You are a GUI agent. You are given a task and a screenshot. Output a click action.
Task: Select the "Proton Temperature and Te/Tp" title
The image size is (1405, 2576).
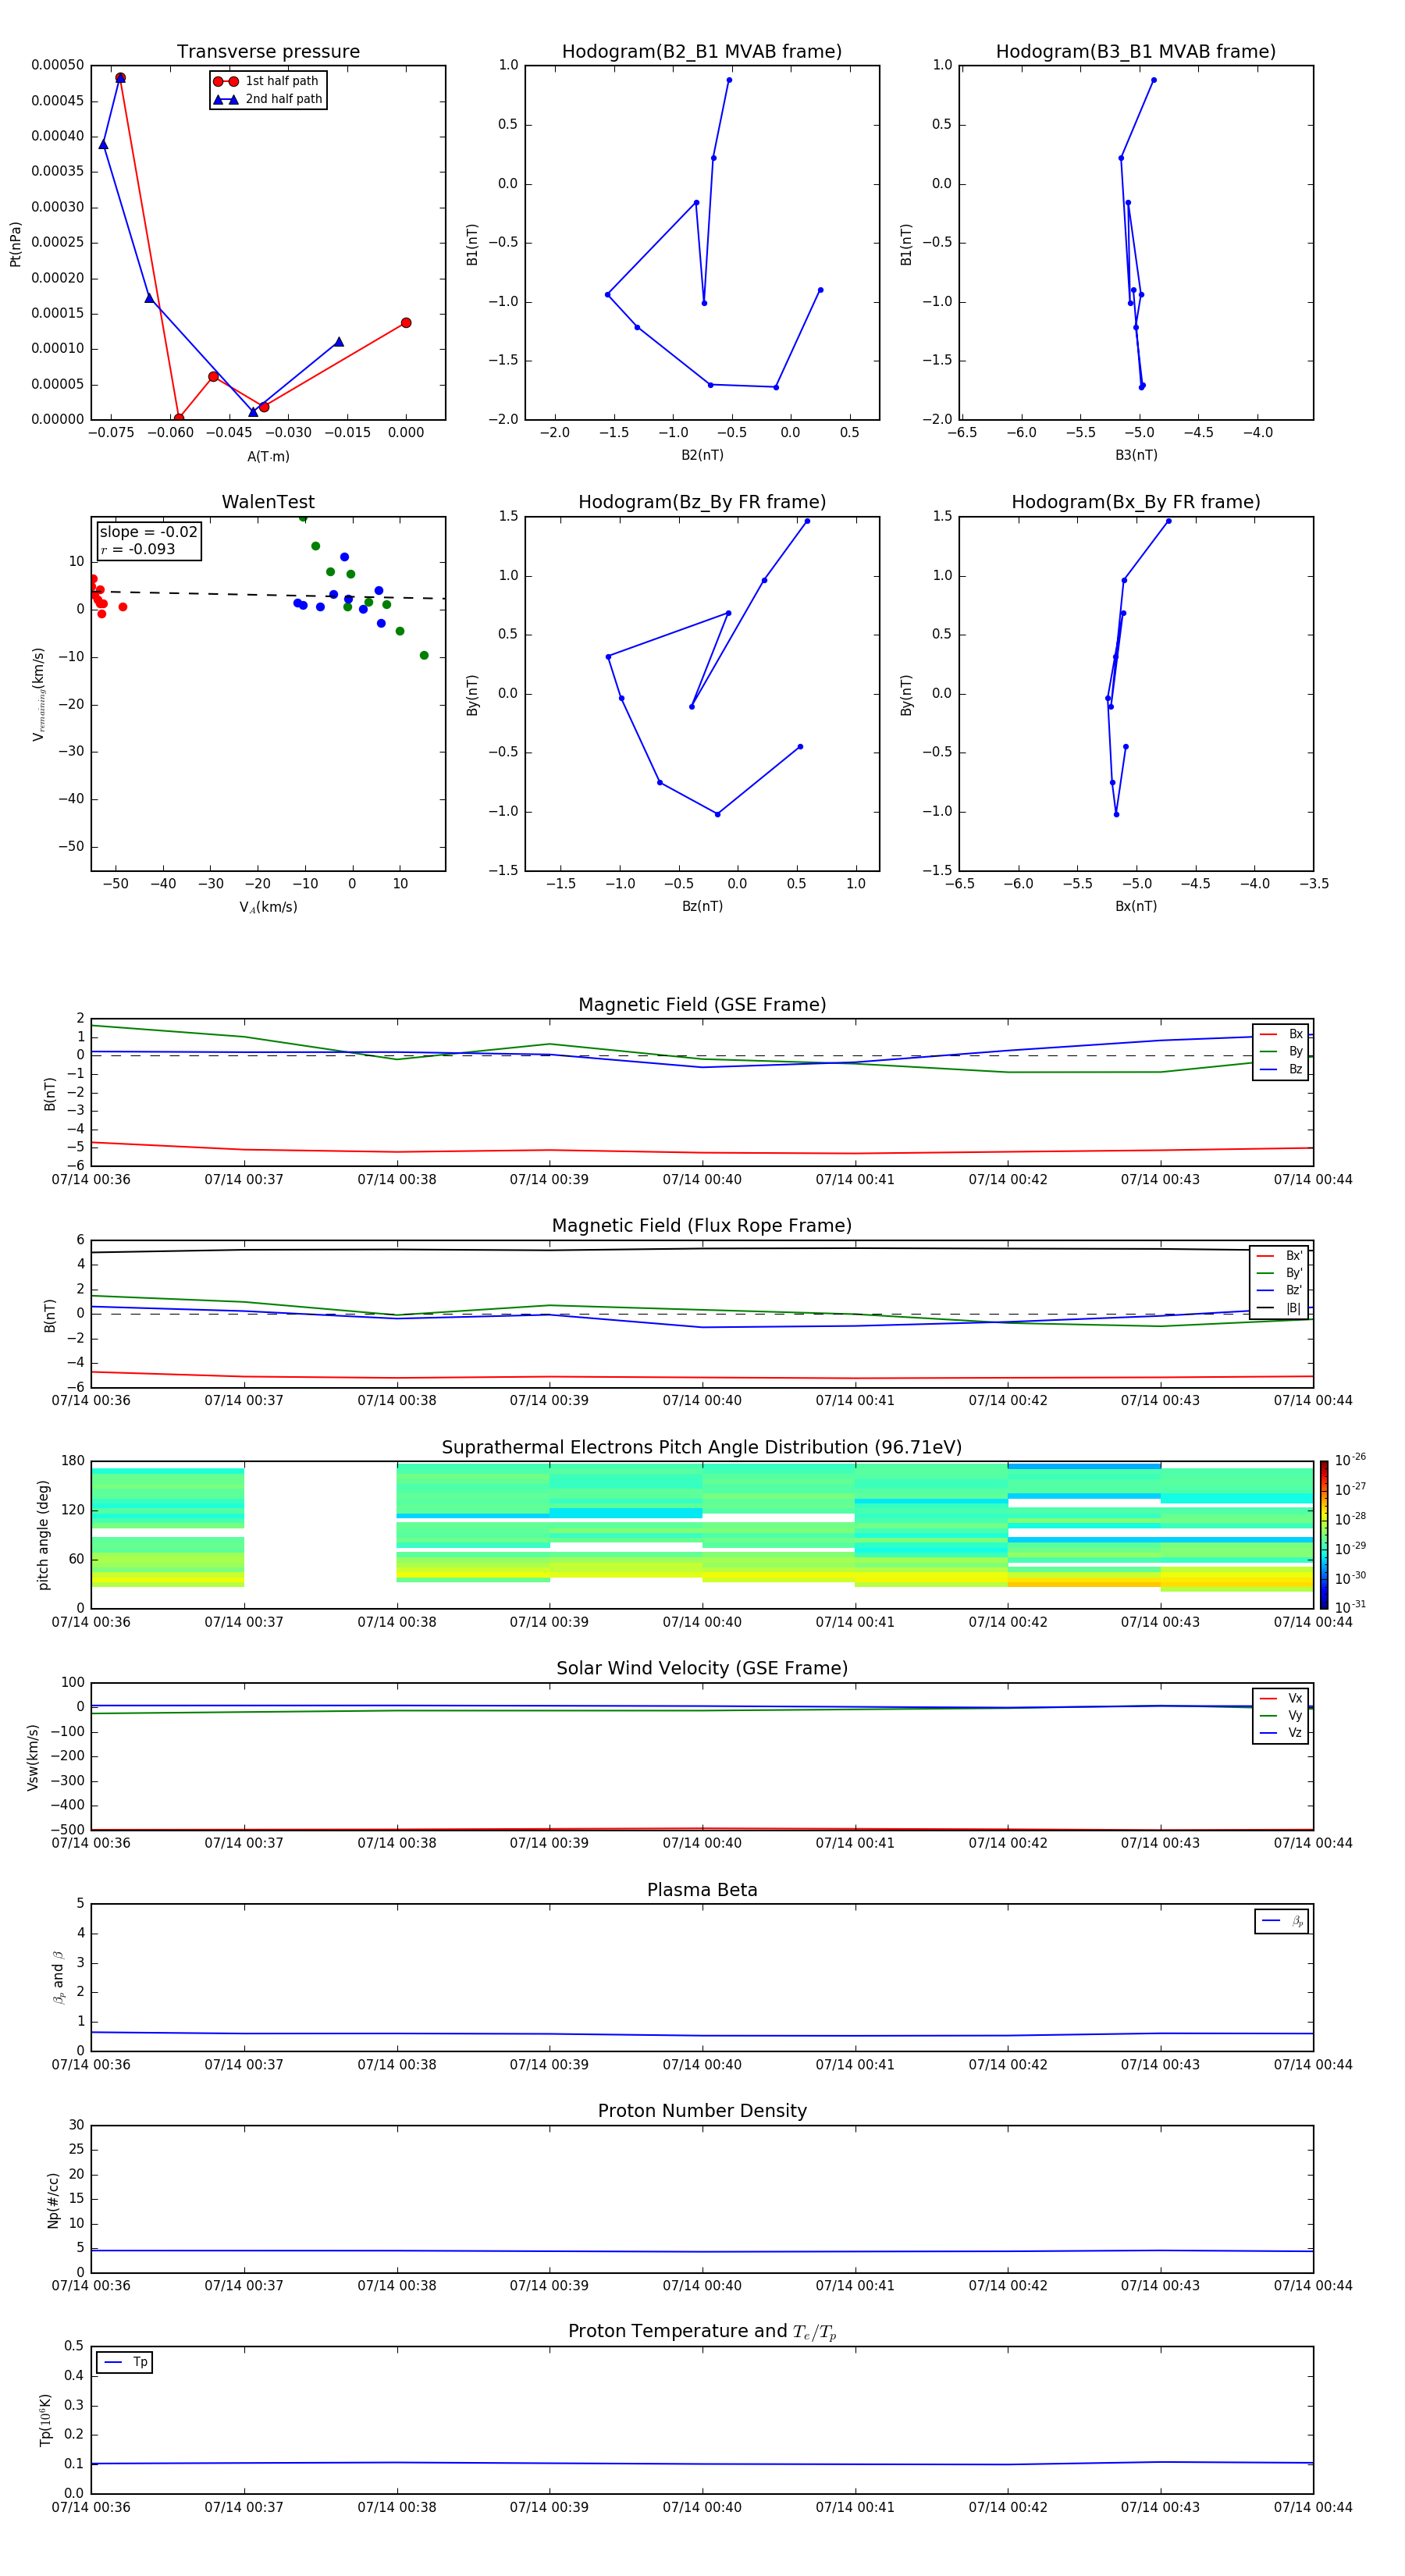(702, 2333)
